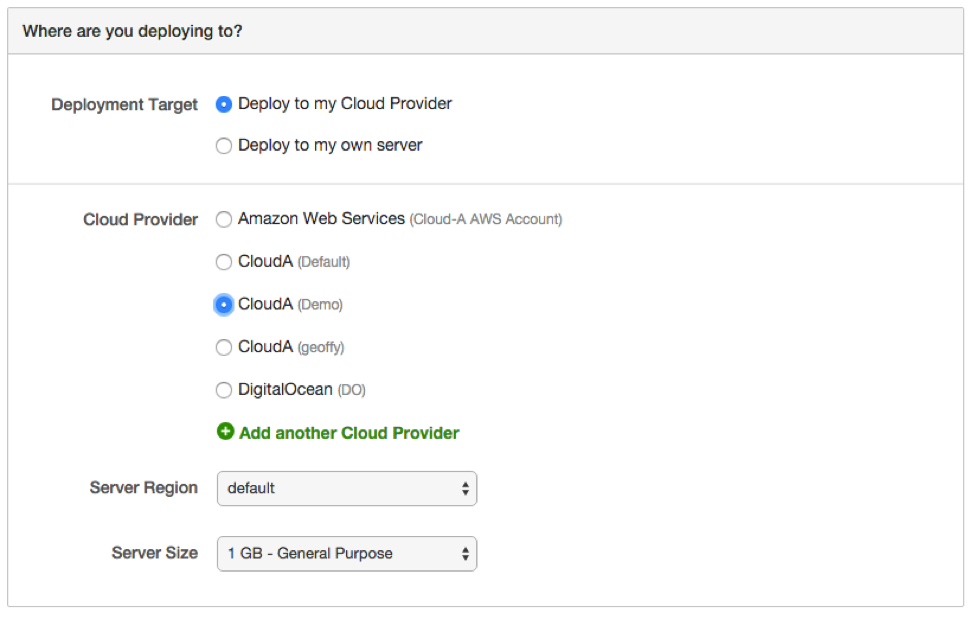The image size is (975, 617).
Task: Choose CloudA (Demo) provider
Action: [224, 305]
